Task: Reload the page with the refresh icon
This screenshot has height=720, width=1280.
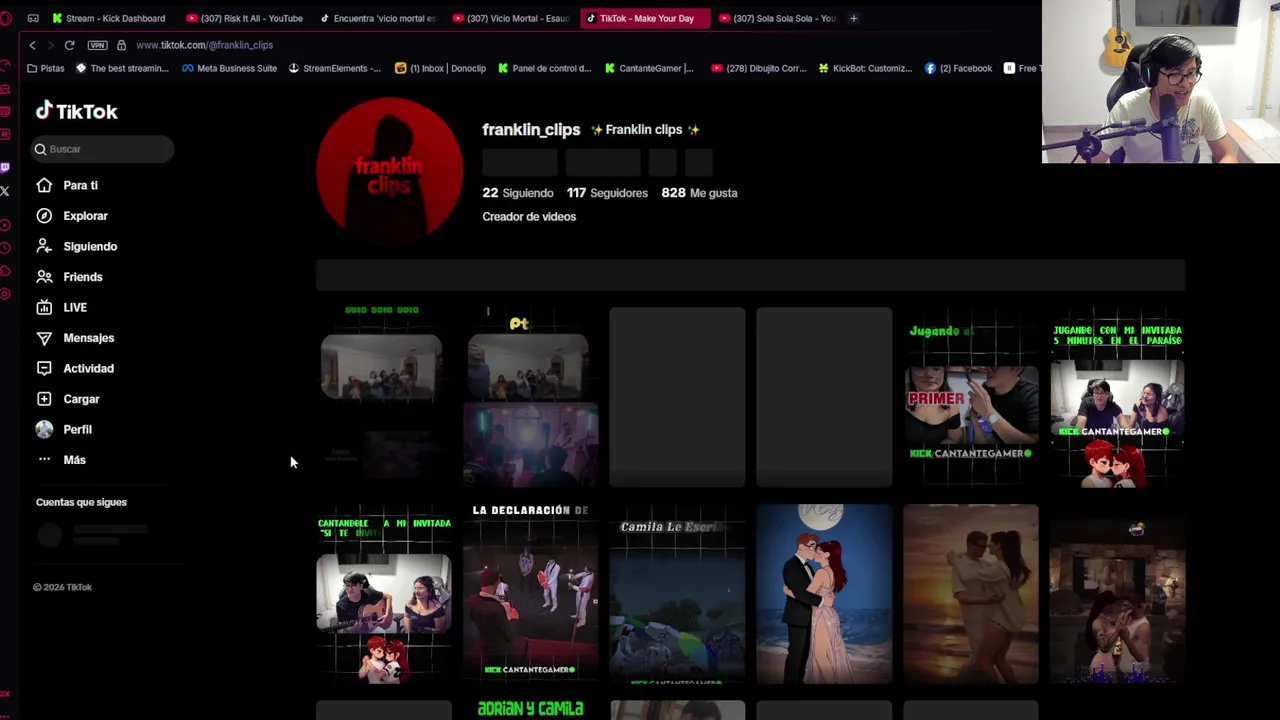Action: click(69, 45)
